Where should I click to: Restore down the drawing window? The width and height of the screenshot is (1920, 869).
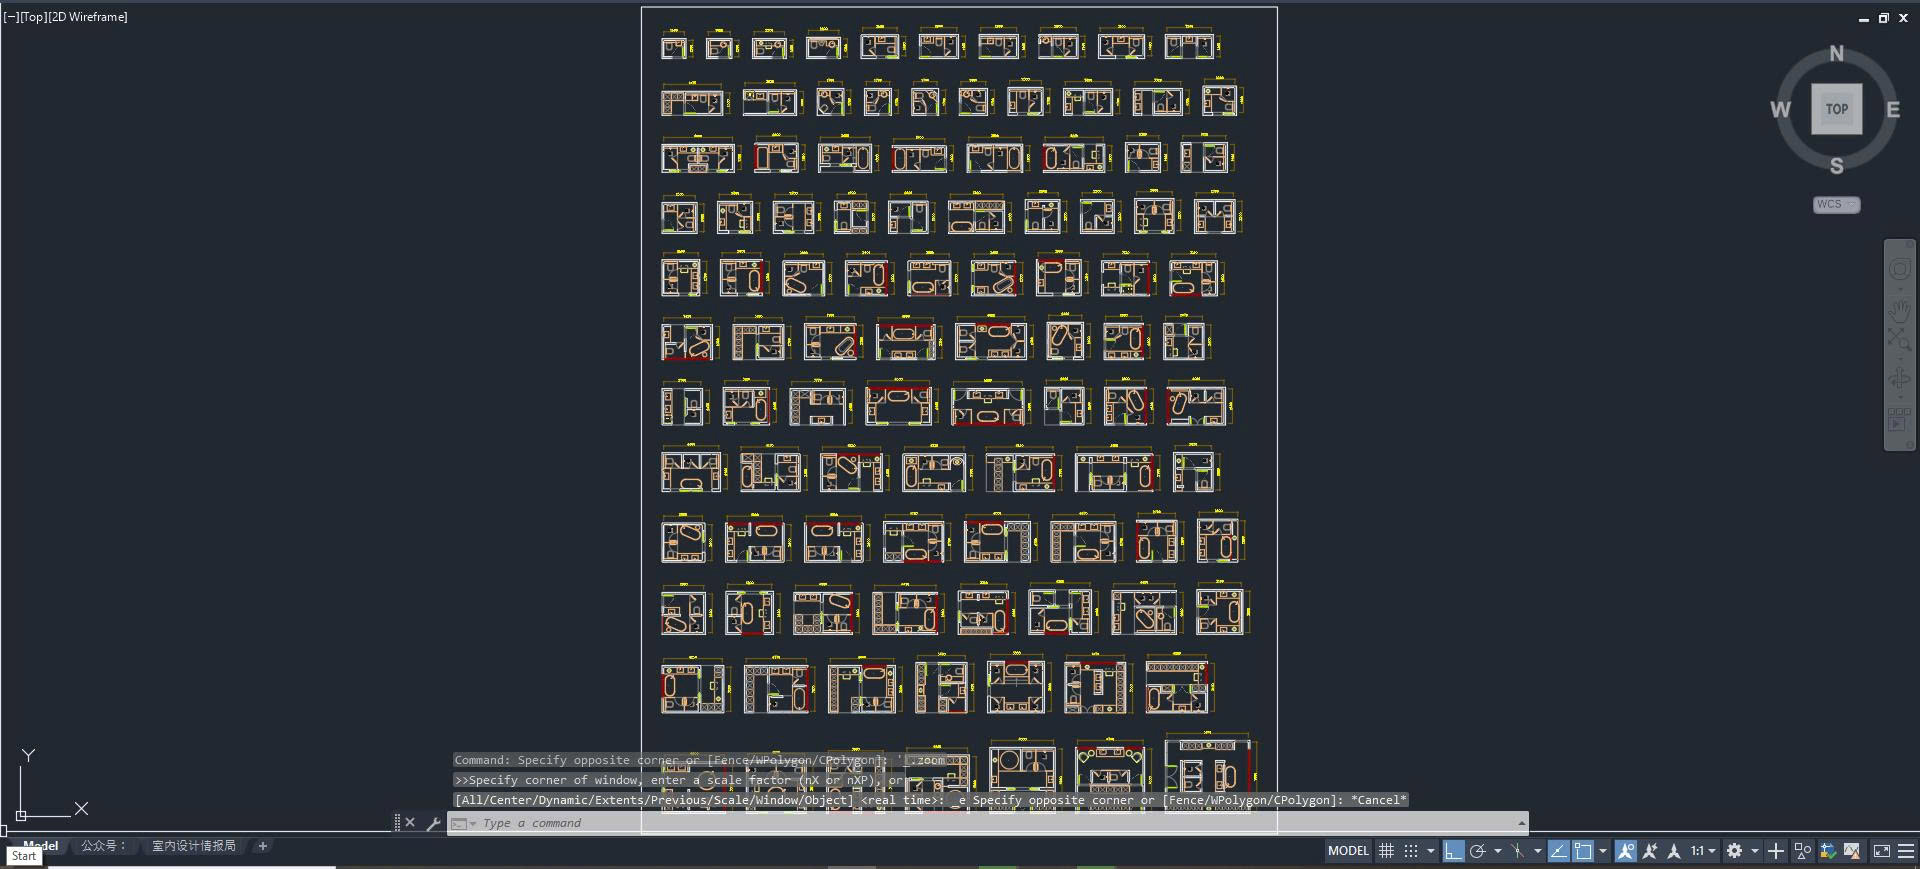pos(1883,18)
